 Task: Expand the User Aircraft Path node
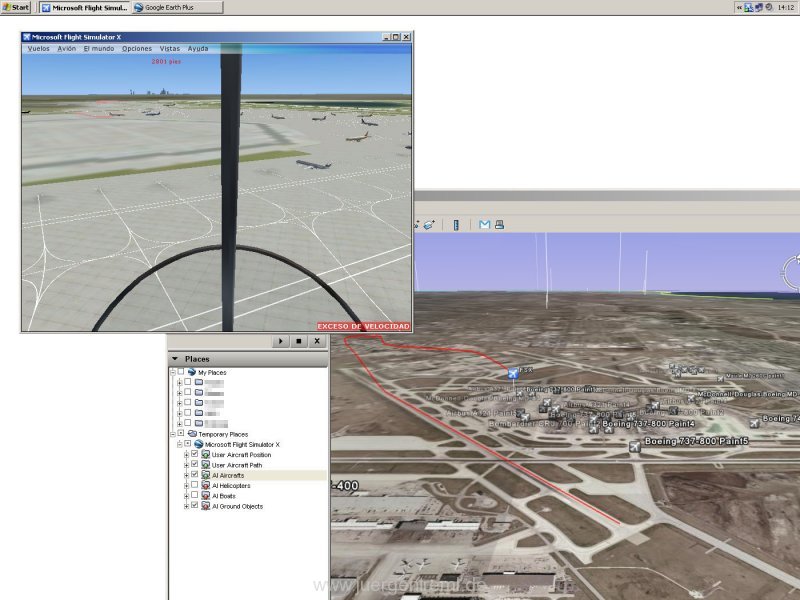(x=186, y=465)
